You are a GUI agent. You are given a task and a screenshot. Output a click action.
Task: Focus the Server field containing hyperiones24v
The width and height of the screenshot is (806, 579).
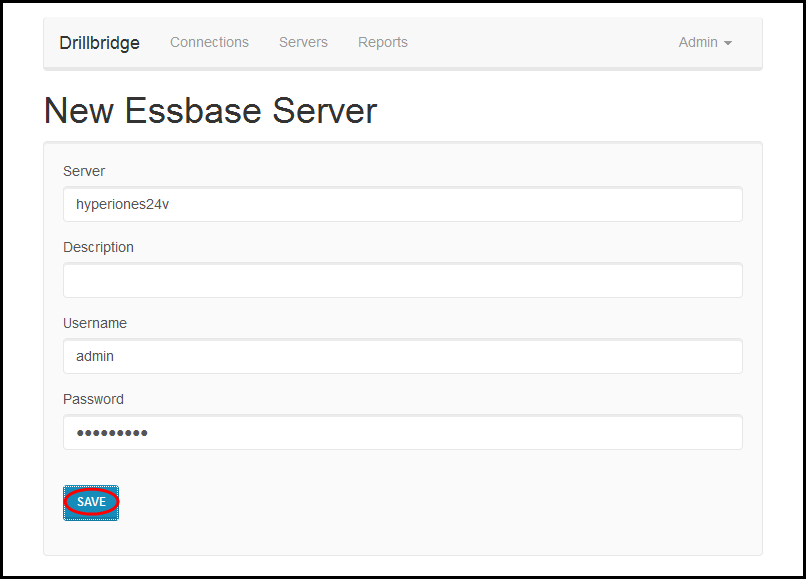pos(402,204)
